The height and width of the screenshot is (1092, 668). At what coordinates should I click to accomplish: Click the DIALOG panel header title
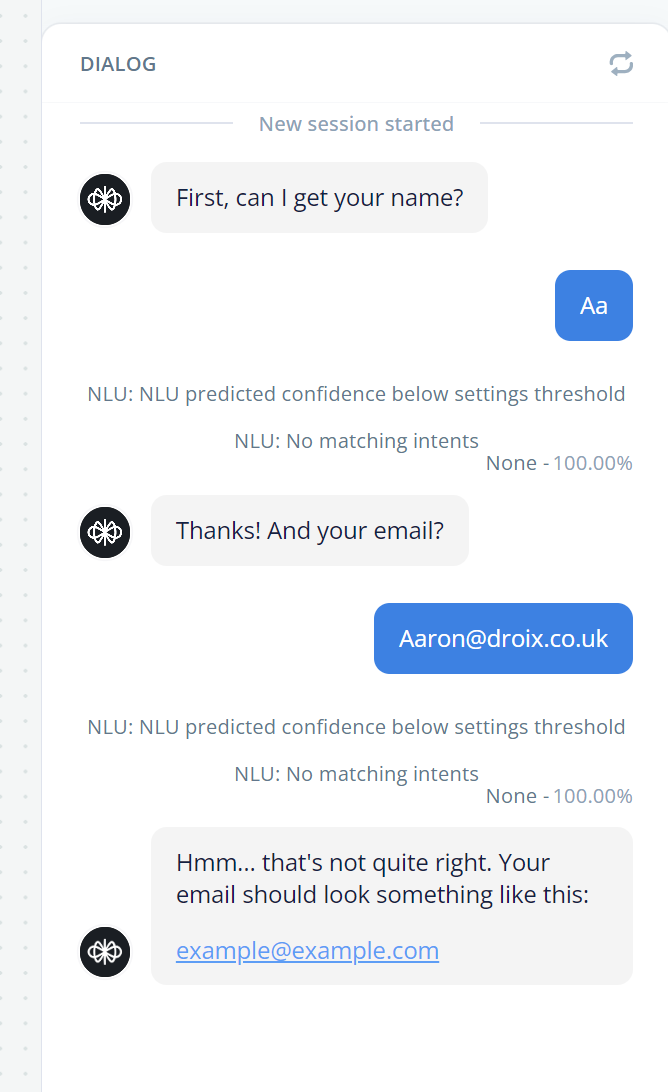coord(118,64)
